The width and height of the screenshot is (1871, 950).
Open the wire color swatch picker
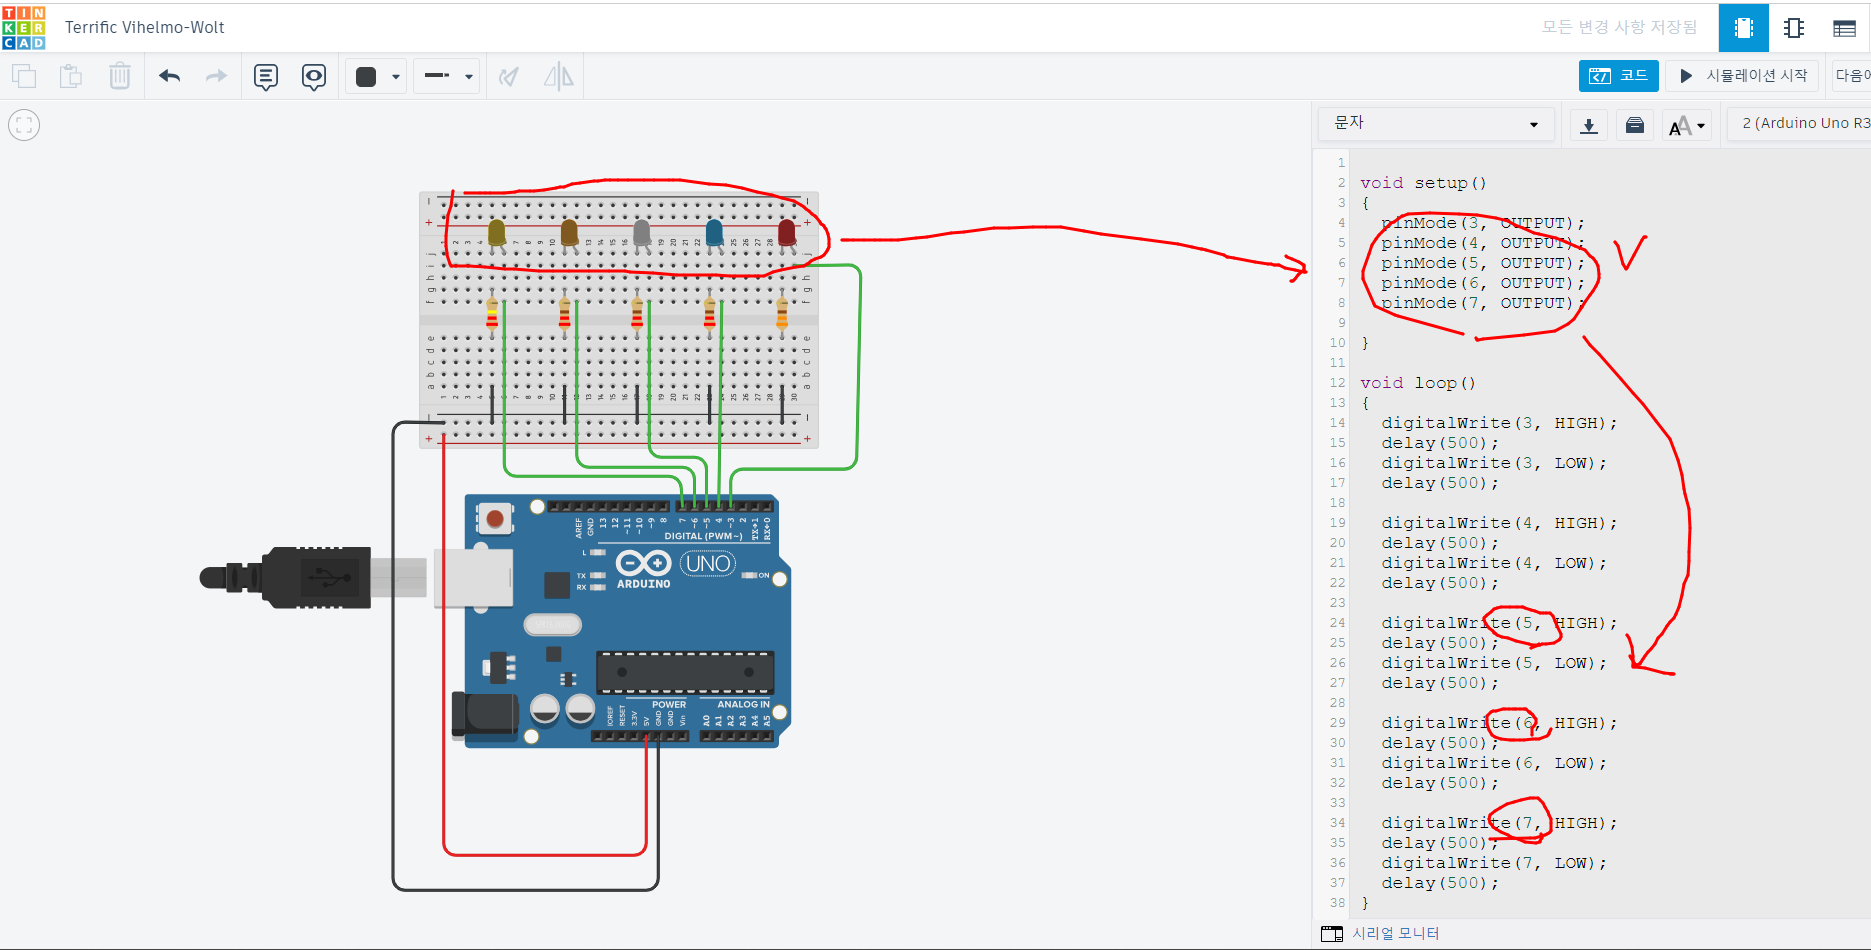coord(376,76)
